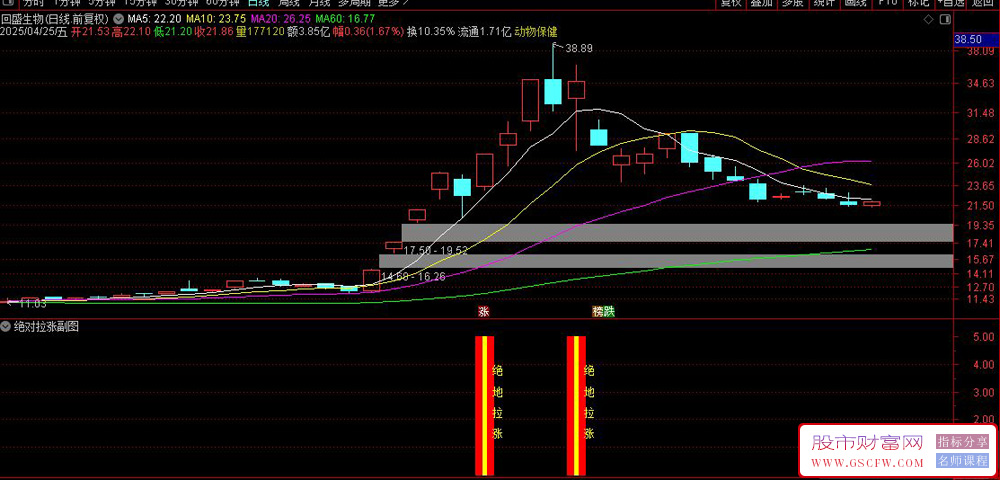Click the 标记 mark button

(918, 3)
